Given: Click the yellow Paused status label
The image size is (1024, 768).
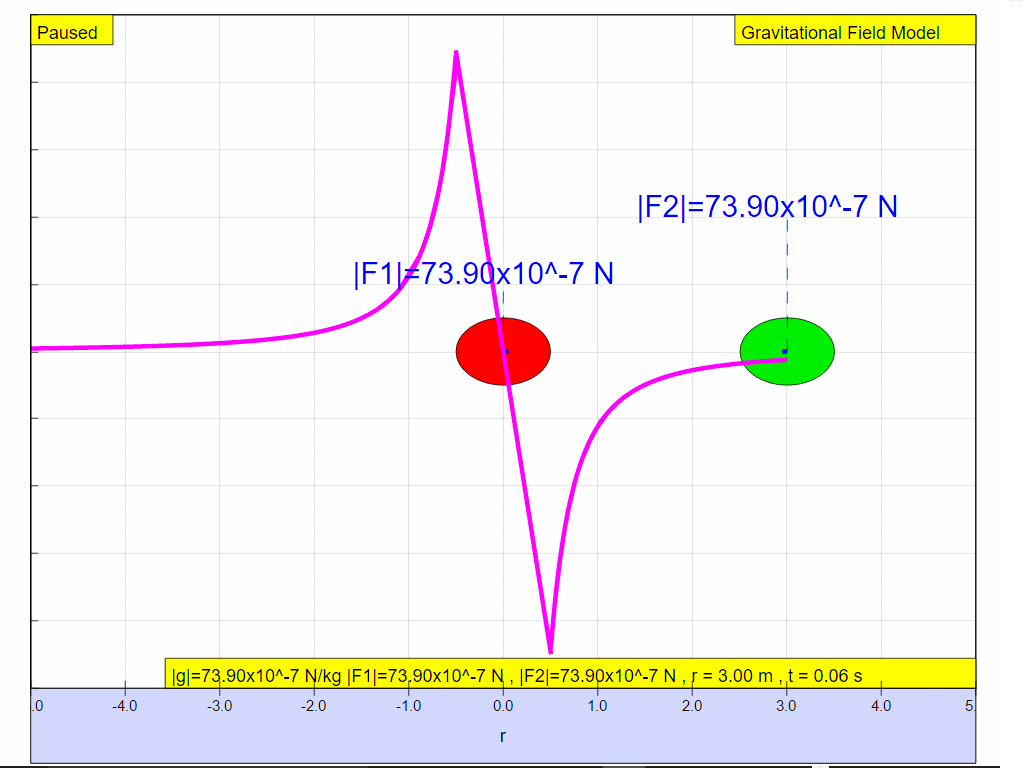Looking at the screenshot, I should coord(68,32).
